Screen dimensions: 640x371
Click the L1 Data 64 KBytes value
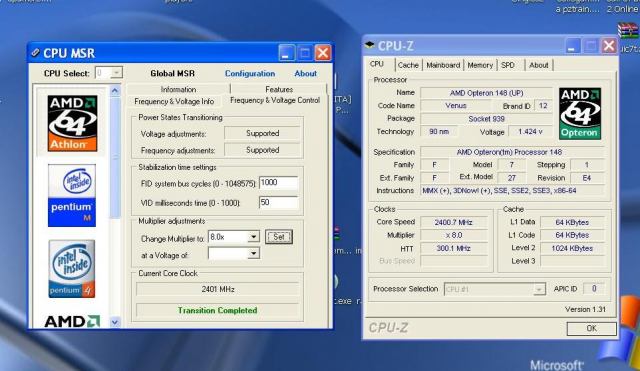(x=572, y=222)
